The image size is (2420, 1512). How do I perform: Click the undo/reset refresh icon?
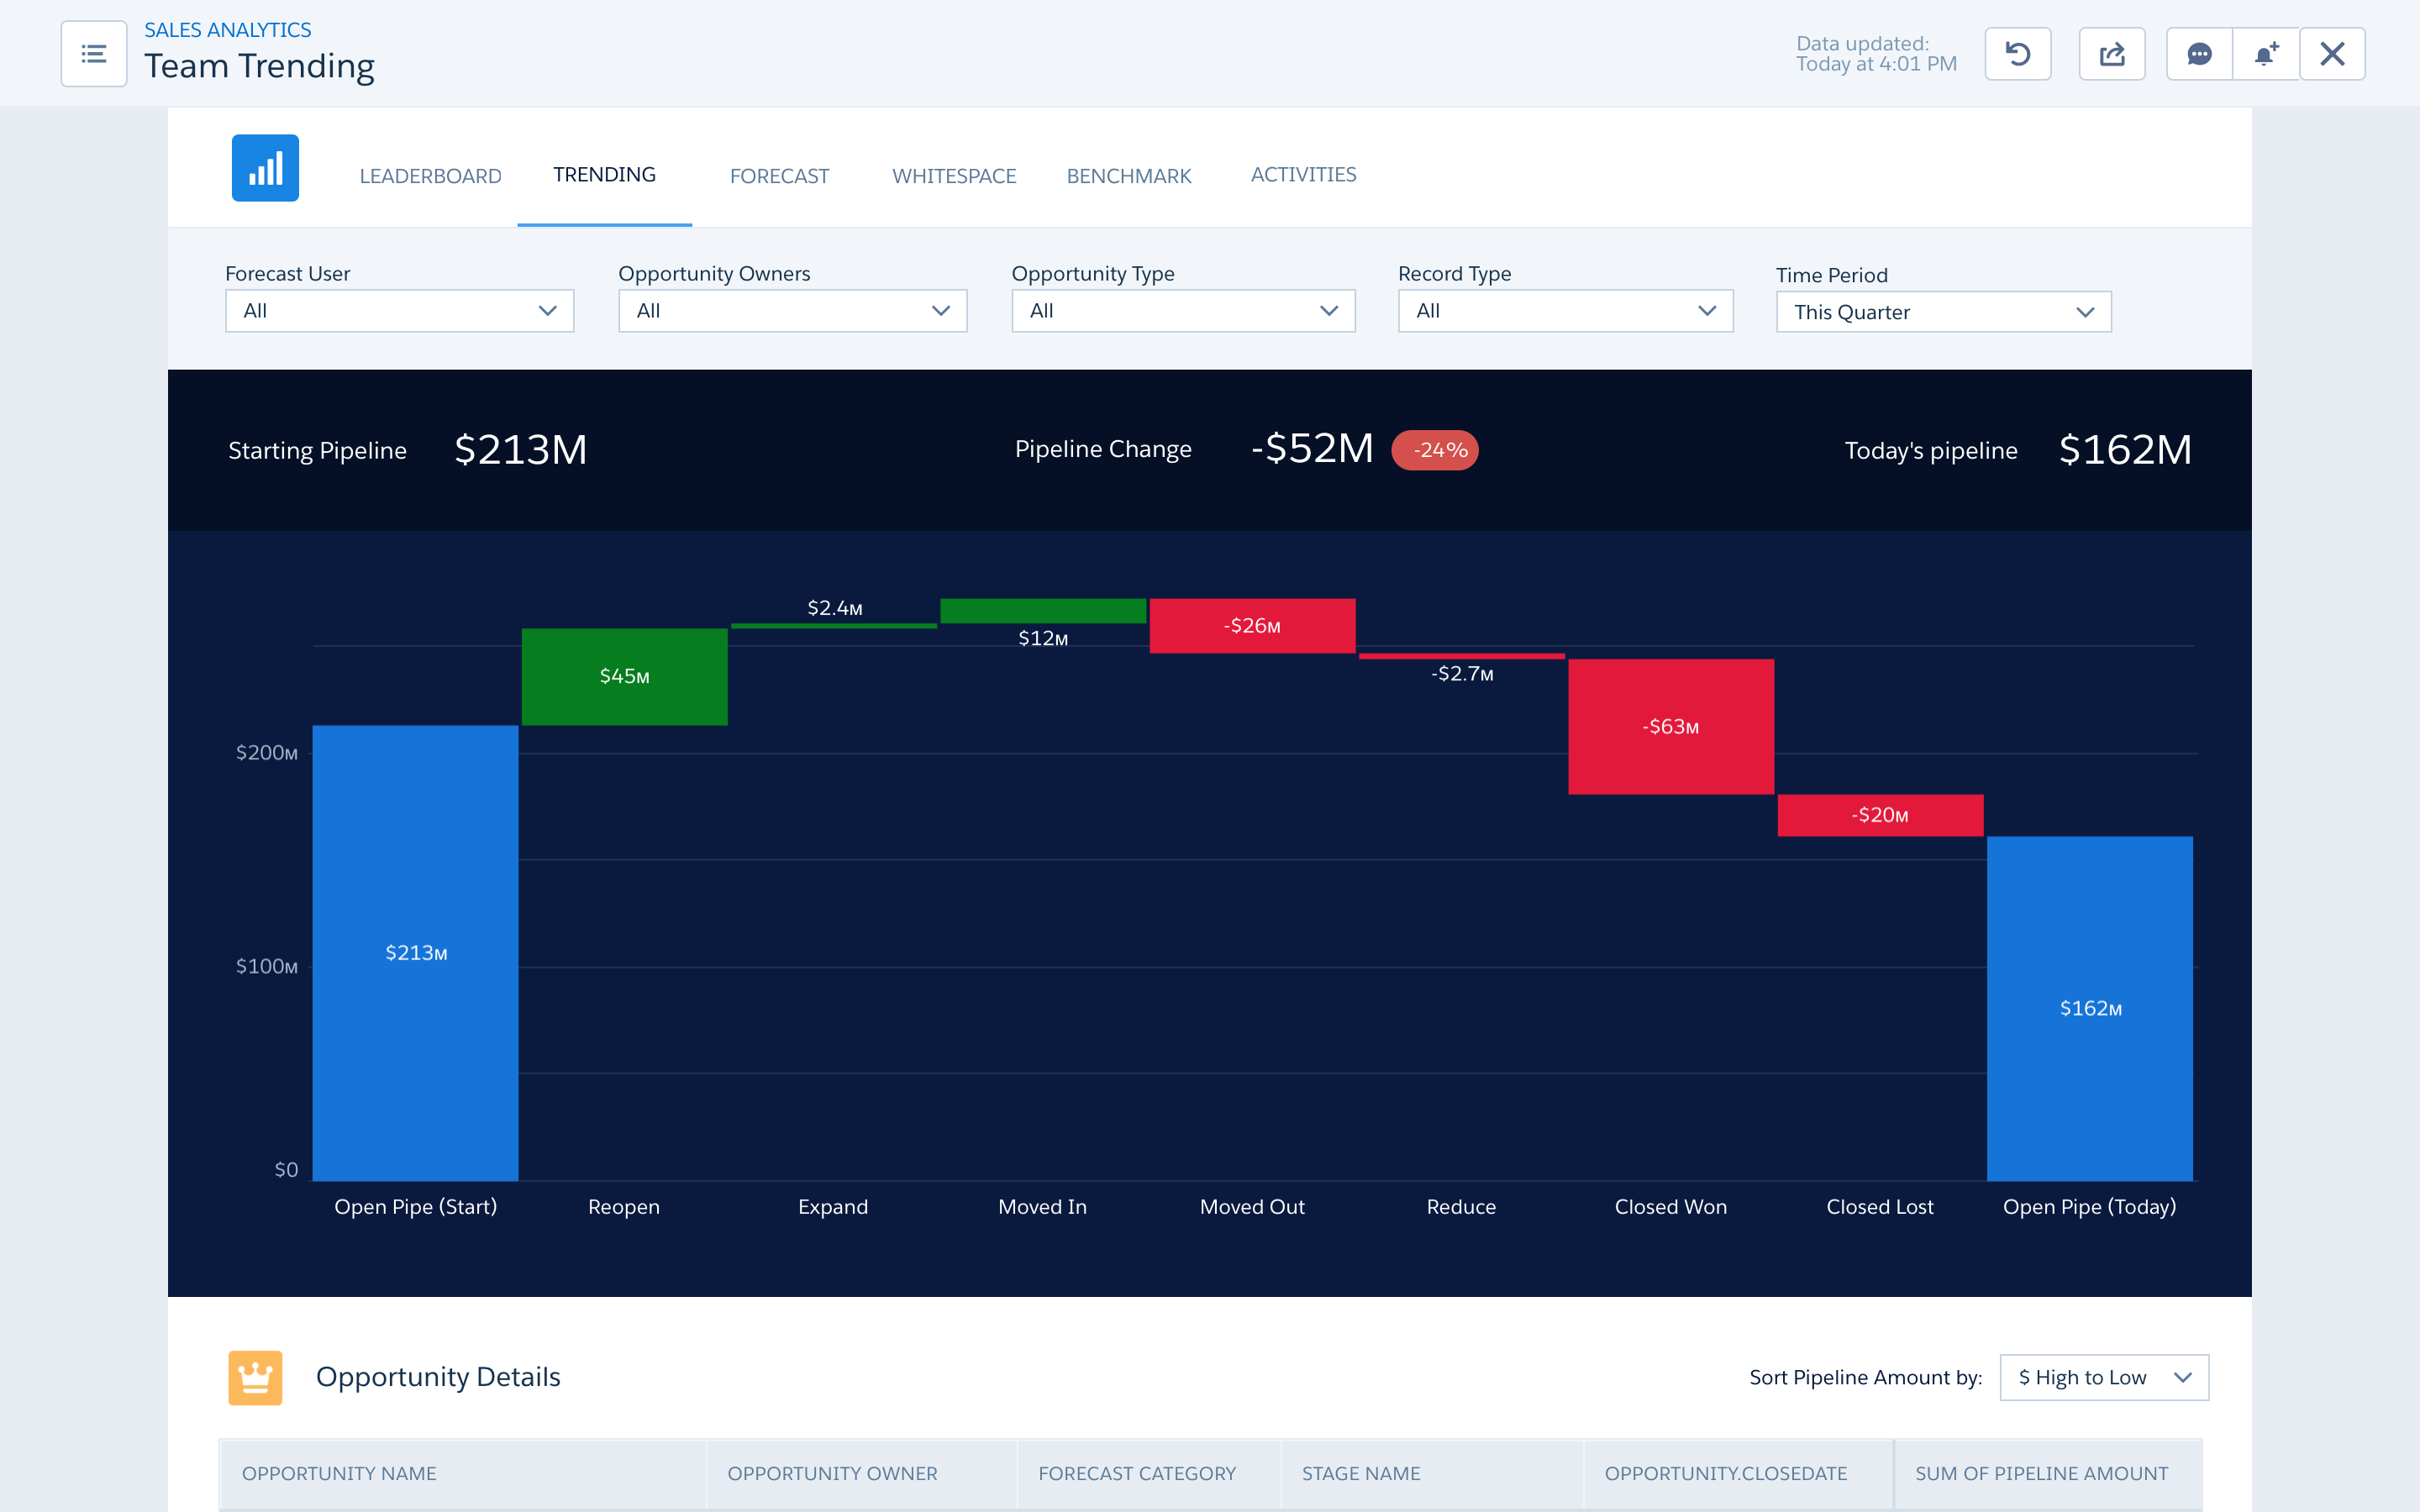coord(2017,54)
